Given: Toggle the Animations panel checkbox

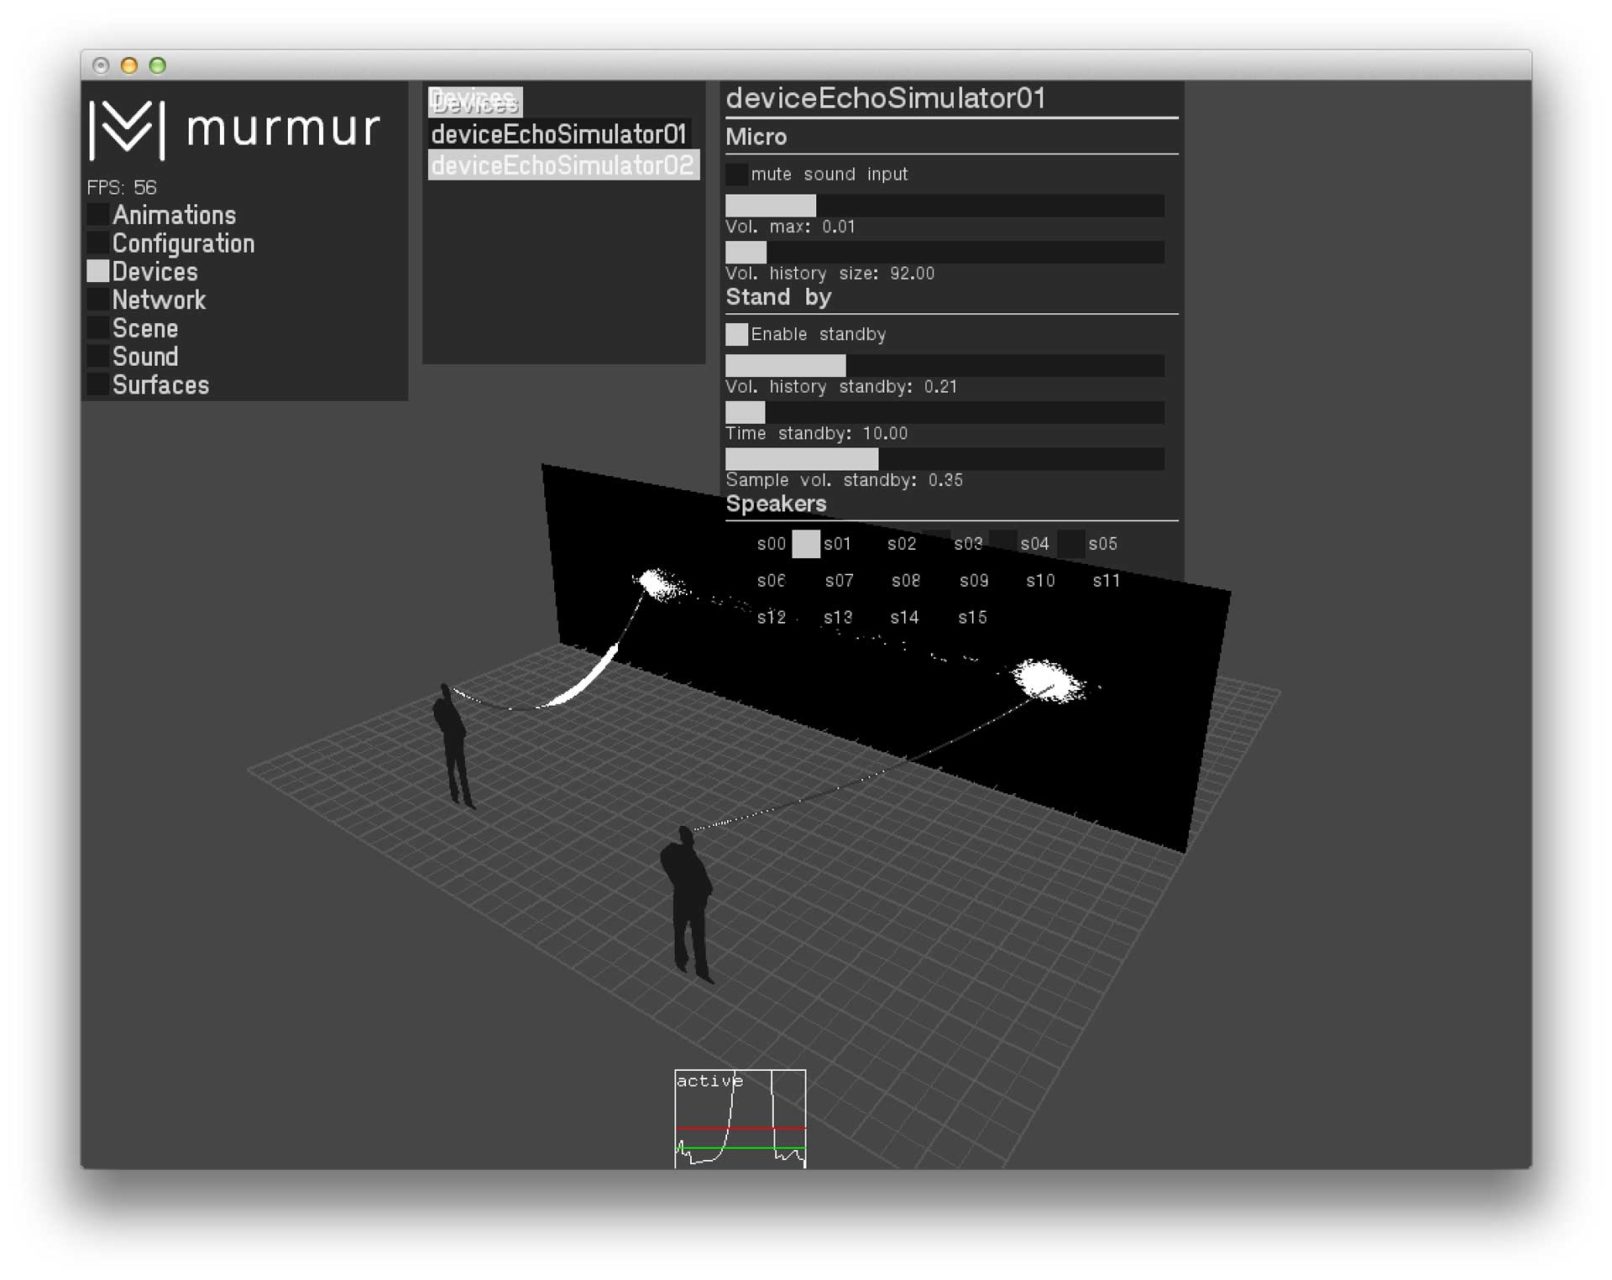Looking at the screenshot, I should point(98,215).
